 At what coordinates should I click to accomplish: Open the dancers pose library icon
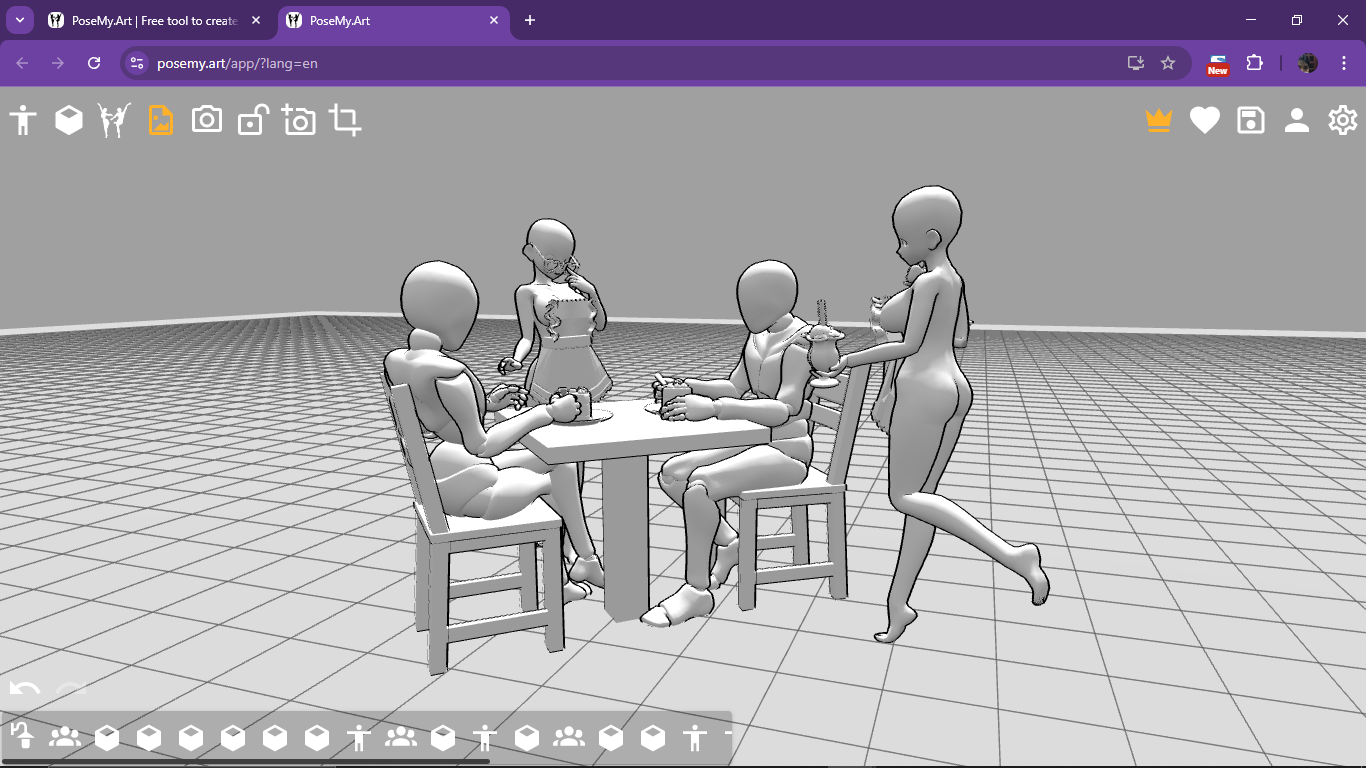click(114, 121)
